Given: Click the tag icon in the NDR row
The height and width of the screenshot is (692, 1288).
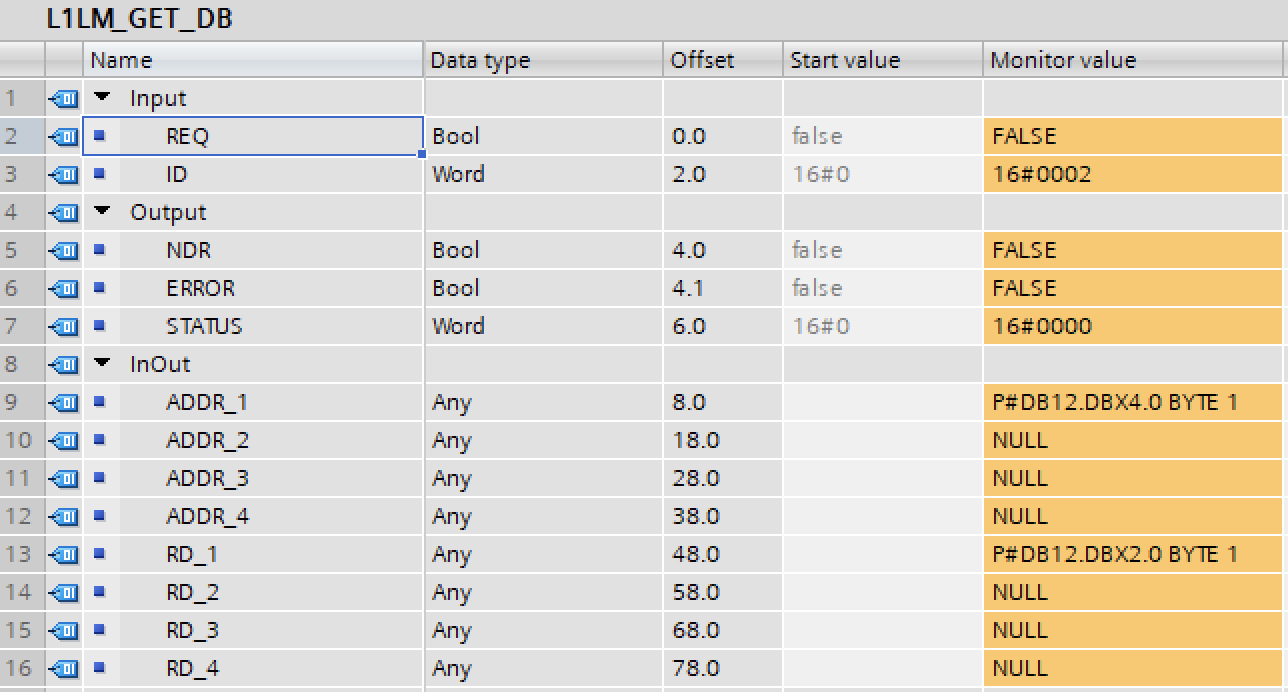Looking at the screenshot, I should pyautogui.click(x=63, y=251).
